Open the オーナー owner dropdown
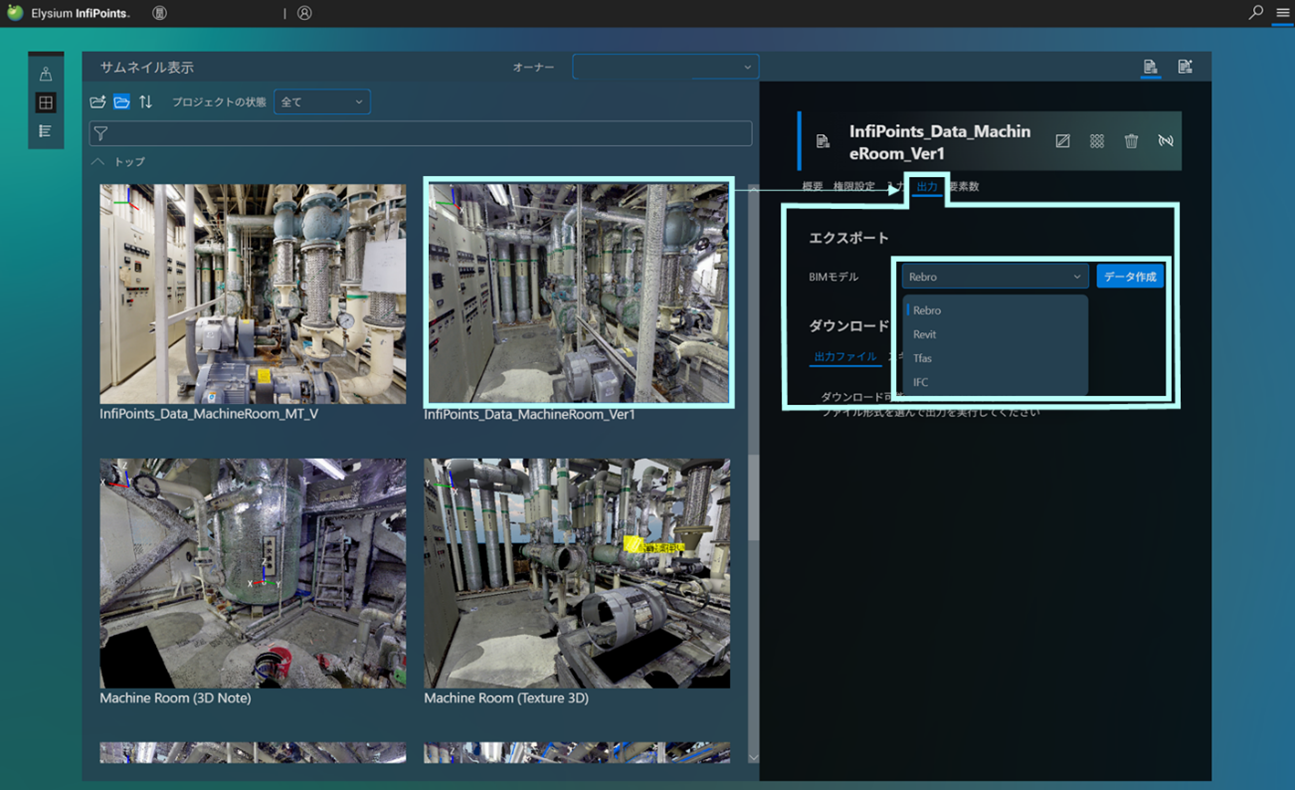This screenshot has width=1295, height=790. pyautogui.click(x=665, y=67)
